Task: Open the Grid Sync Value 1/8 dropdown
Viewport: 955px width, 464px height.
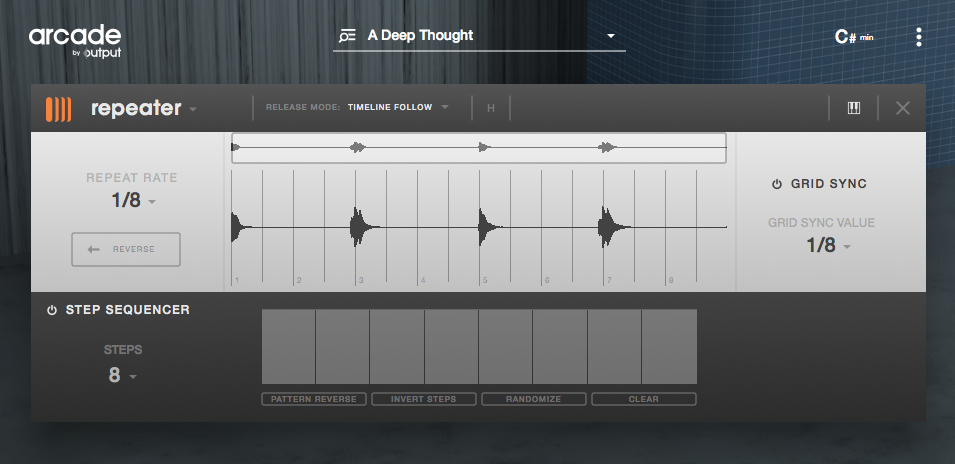Action: tap(828, 245)
